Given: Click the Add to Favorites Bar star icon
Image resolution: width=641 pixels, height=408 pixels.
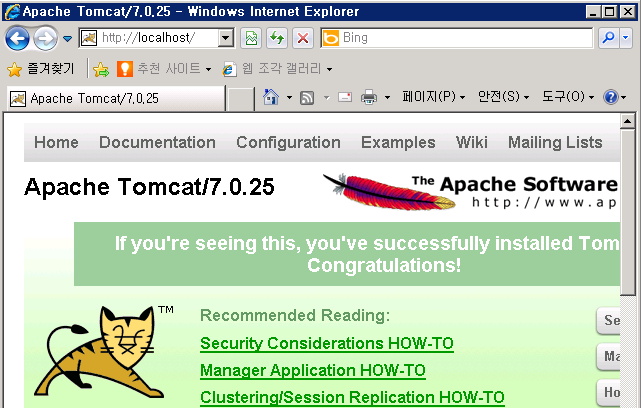Looking at the screenshot, I should click(101, 69).
